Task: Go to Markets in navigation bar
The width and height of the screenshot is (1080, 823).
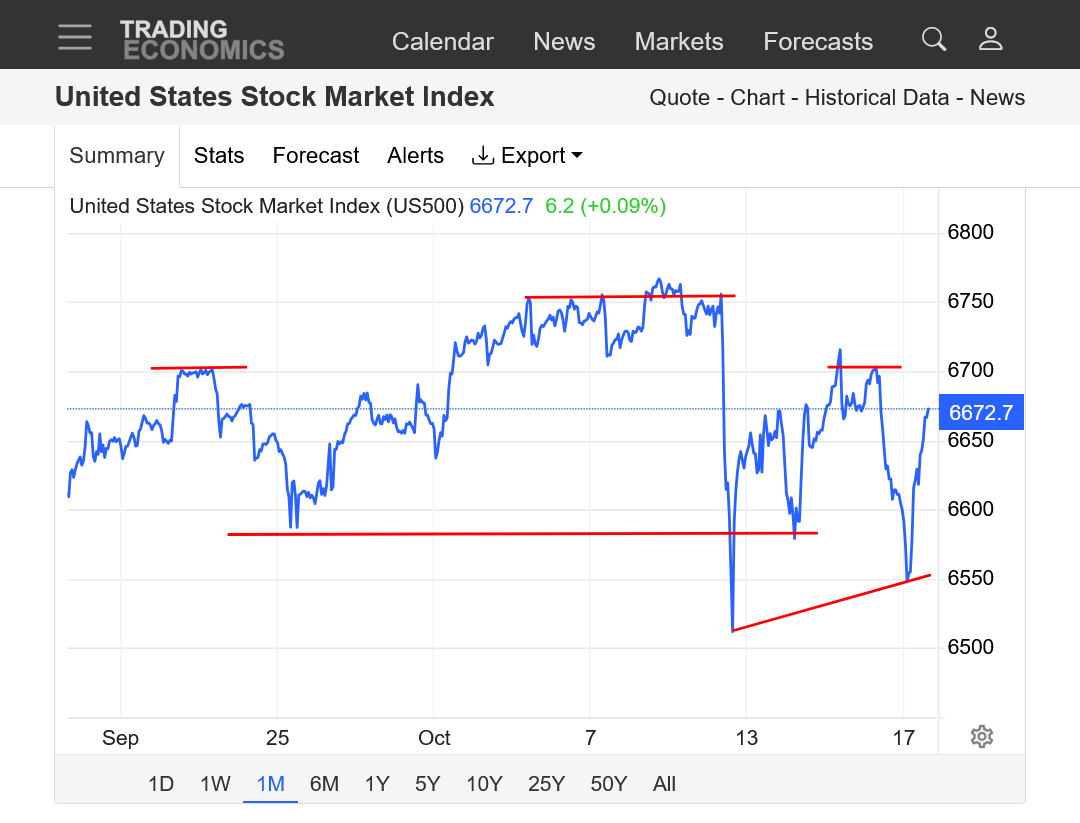Action: [x=678, y=42]
